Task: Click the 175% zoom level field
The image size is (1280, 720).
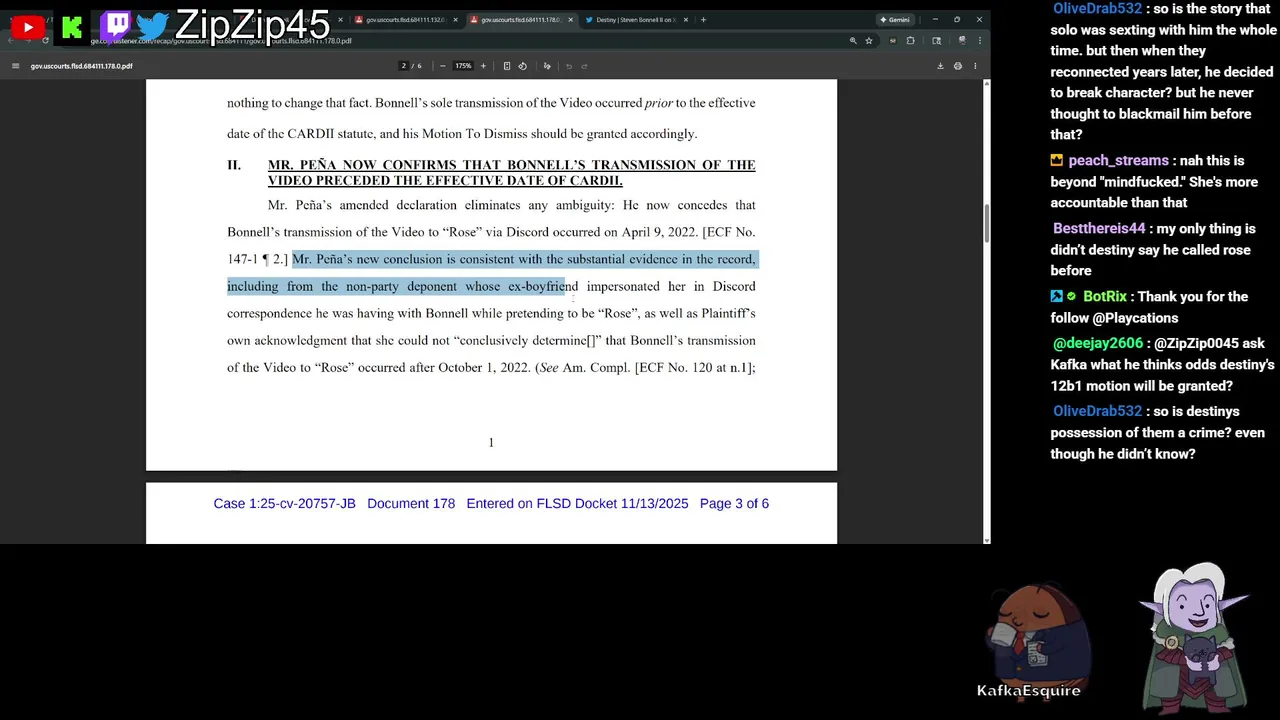Action: click(x=463, y=66)
